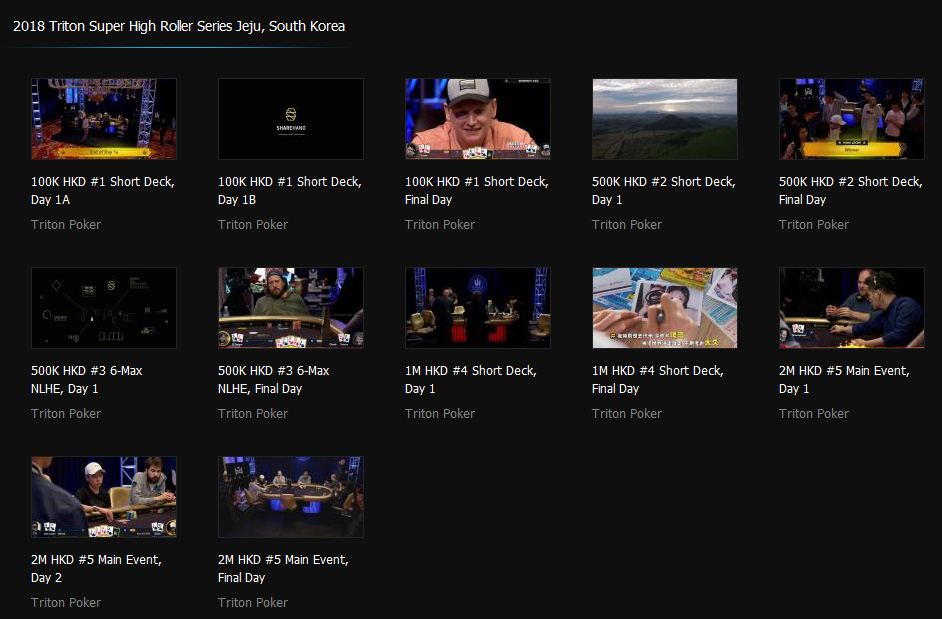
Task: Click Triton Poker channel under 100K HKD #1 Day 1B
Action: (x=253, y=225)
